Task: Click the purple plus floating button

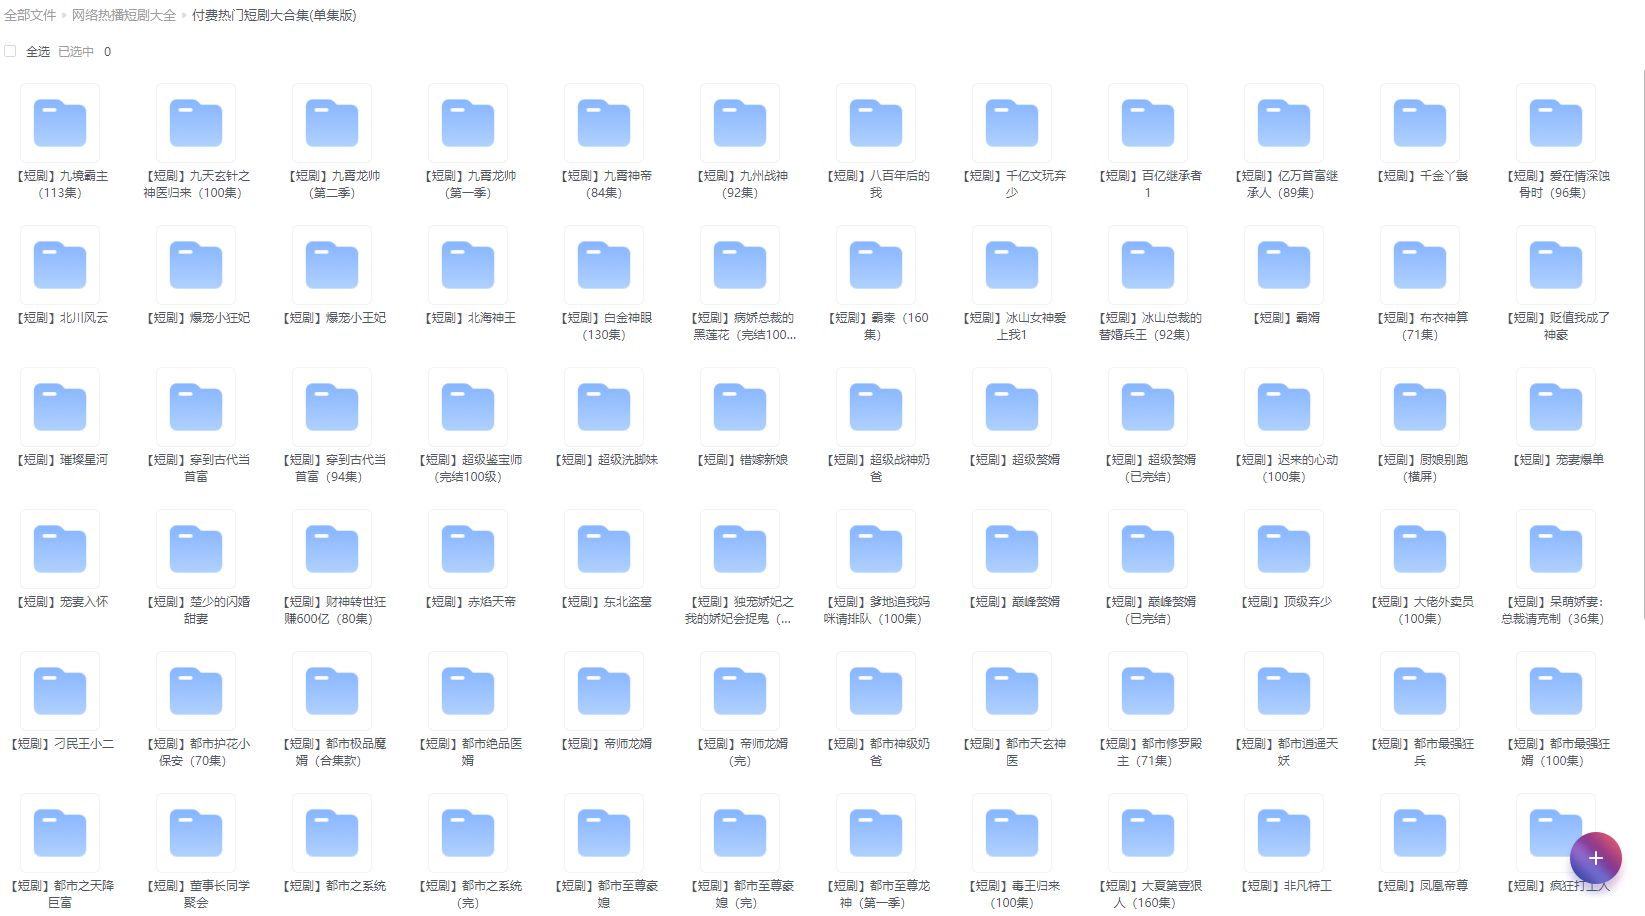Action: pos(1595,858)
